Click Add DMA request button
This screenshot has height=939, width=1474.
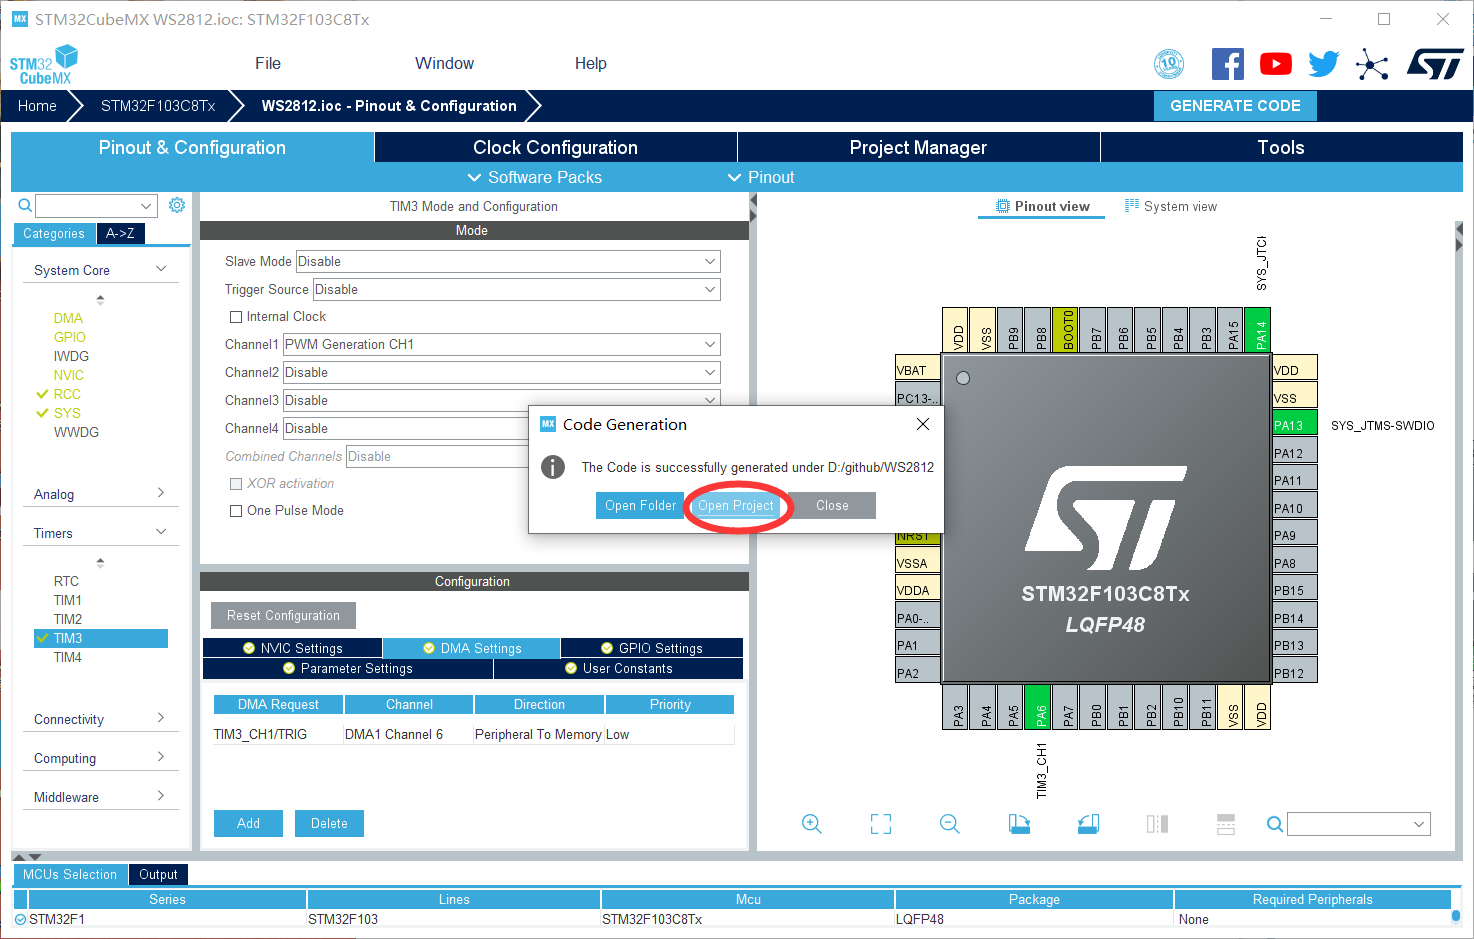[x=248, y=823]
